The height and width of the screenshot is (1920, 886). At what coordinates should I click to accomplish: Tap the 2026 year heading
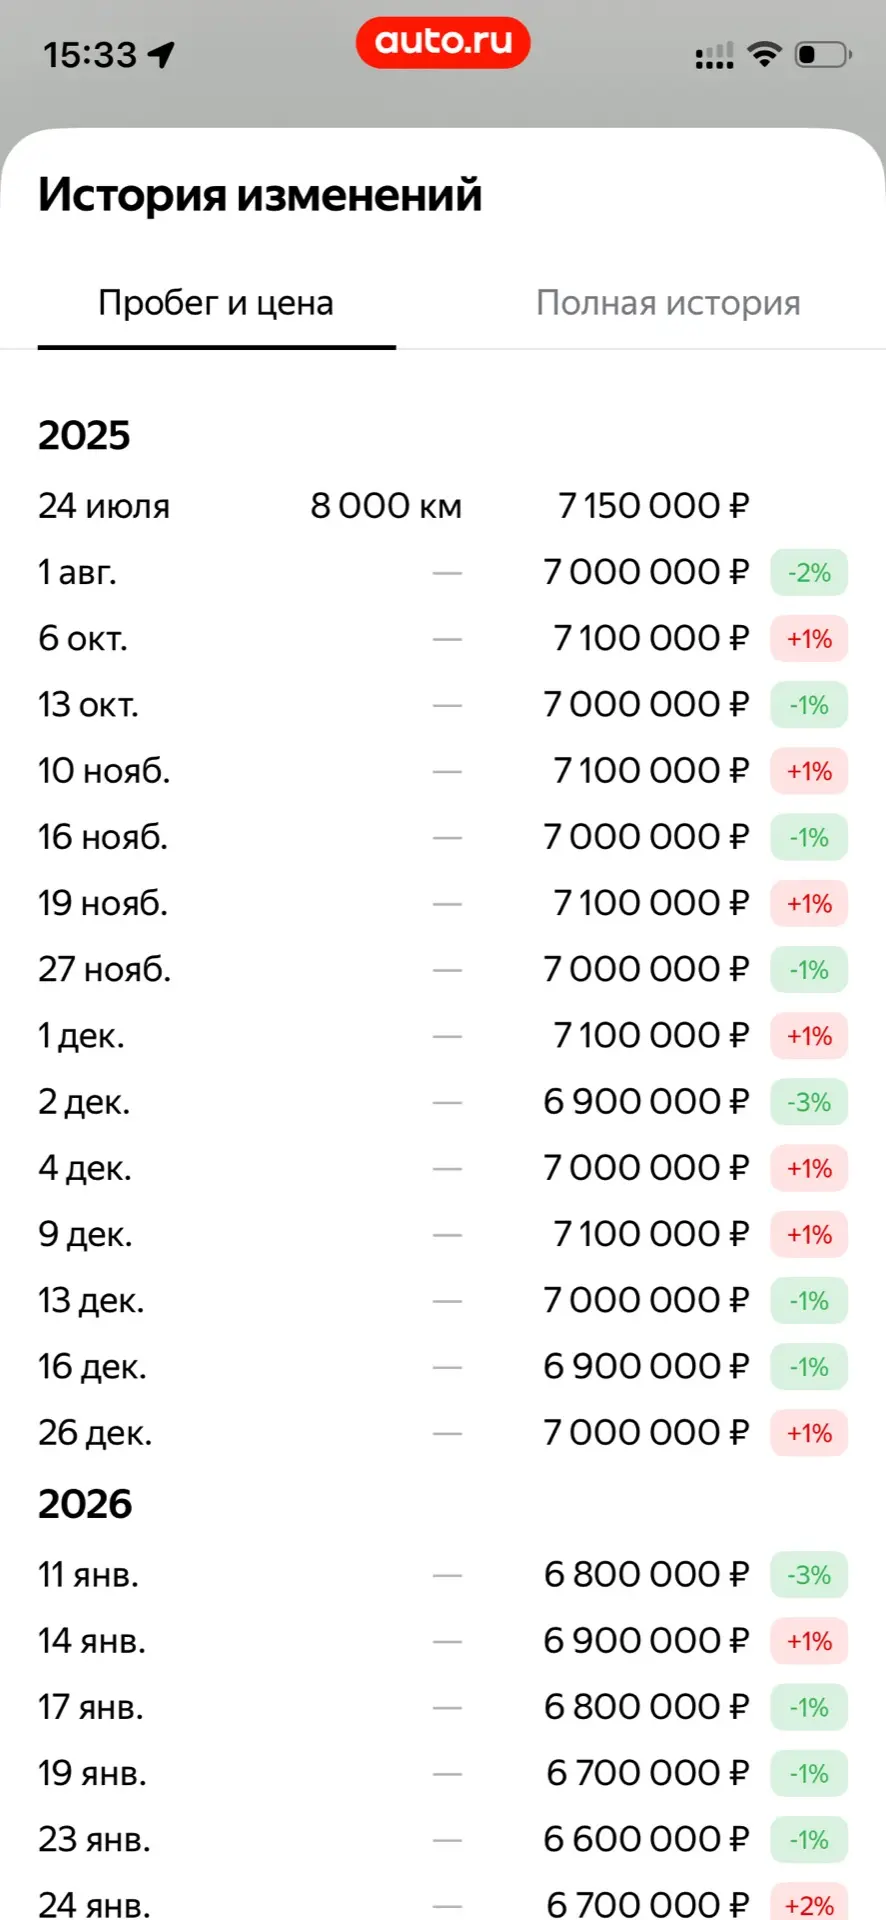coord(85,1504)
